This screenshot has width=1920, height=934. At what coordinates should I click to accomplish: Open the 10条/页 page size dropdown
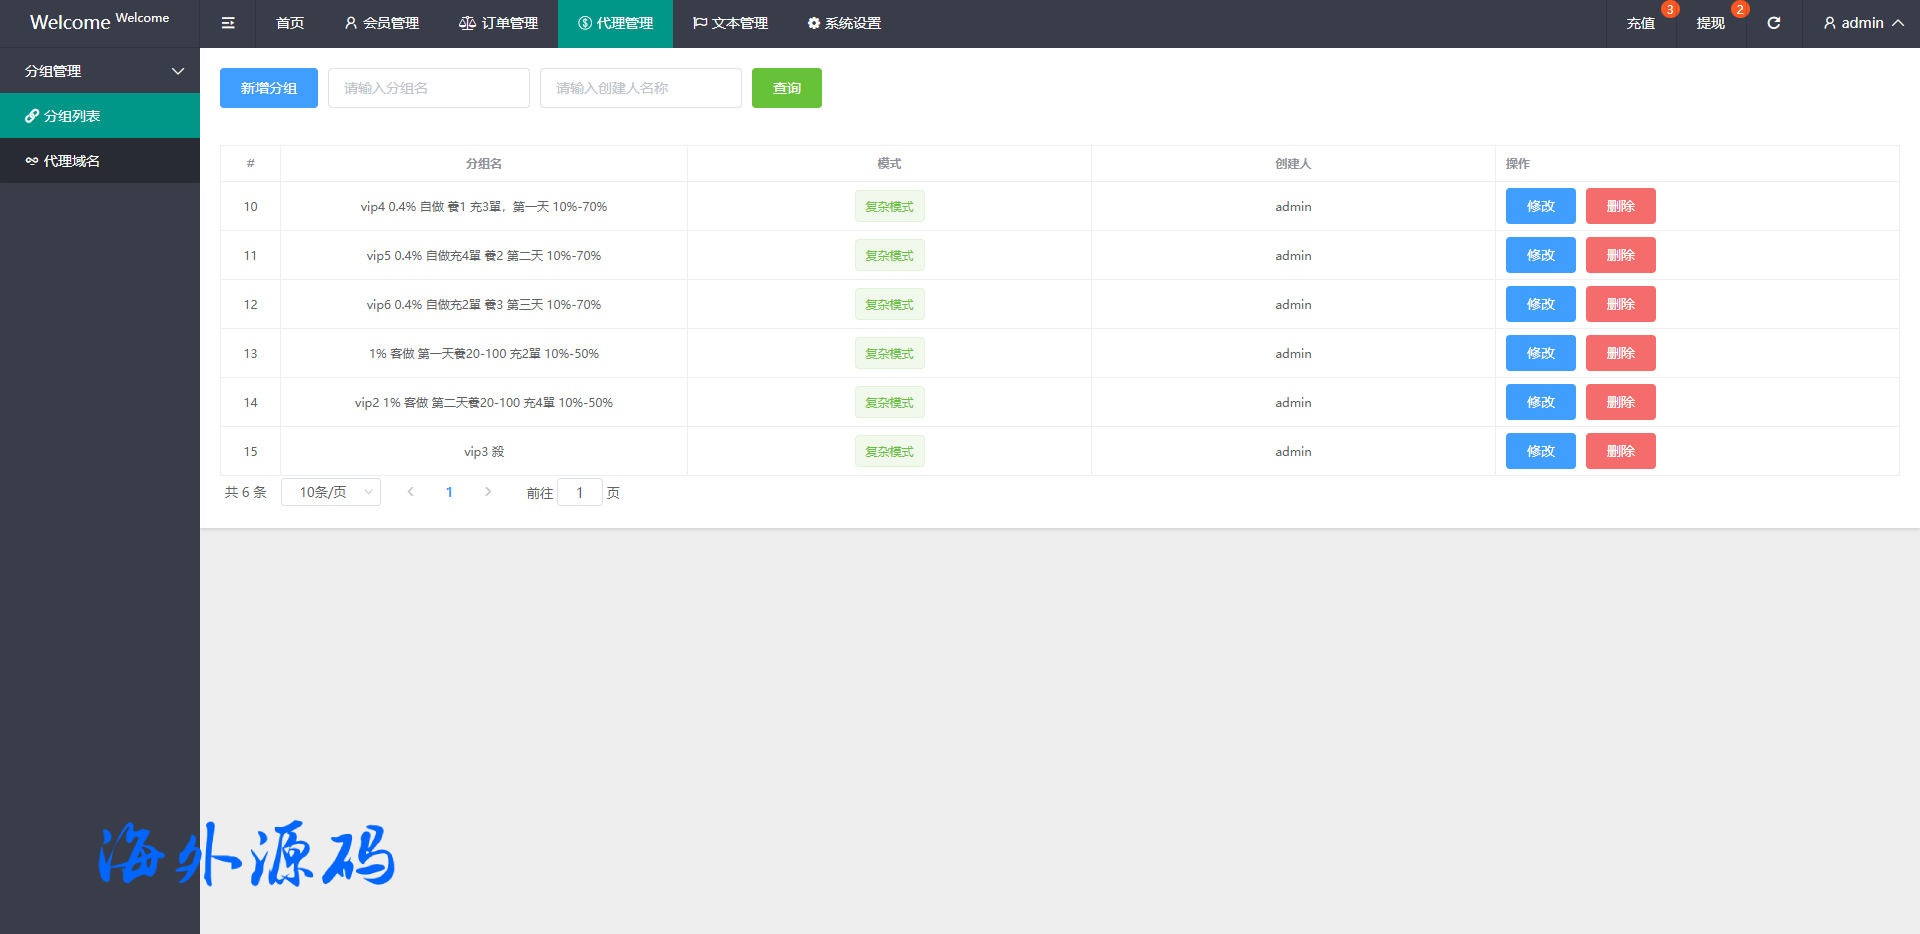click(x=331, y=492)
